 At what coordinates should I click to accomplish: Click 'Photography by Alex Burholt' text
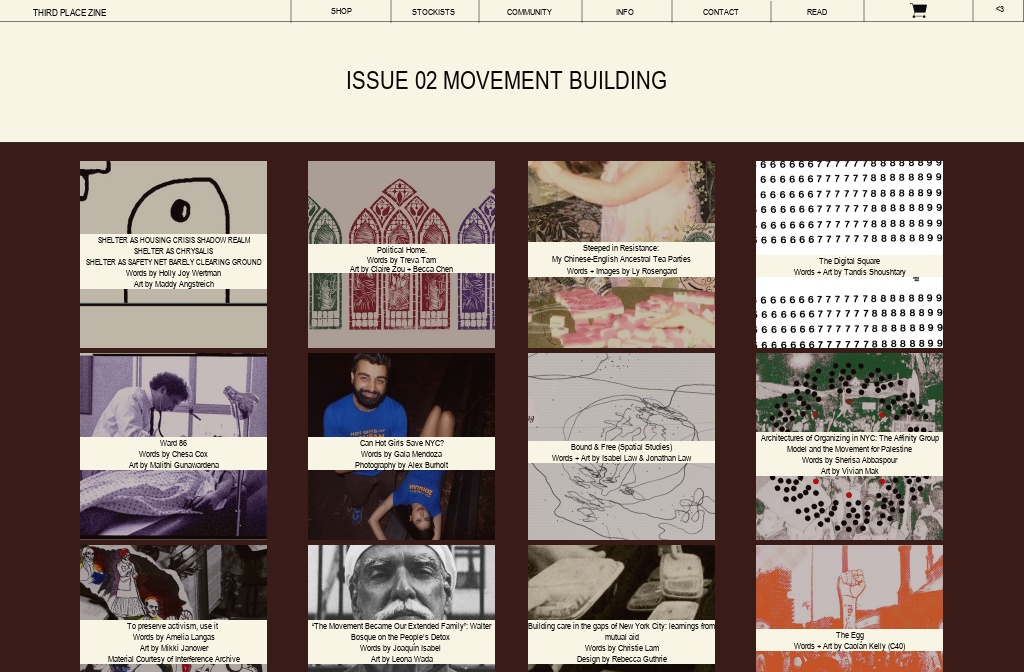401,465
